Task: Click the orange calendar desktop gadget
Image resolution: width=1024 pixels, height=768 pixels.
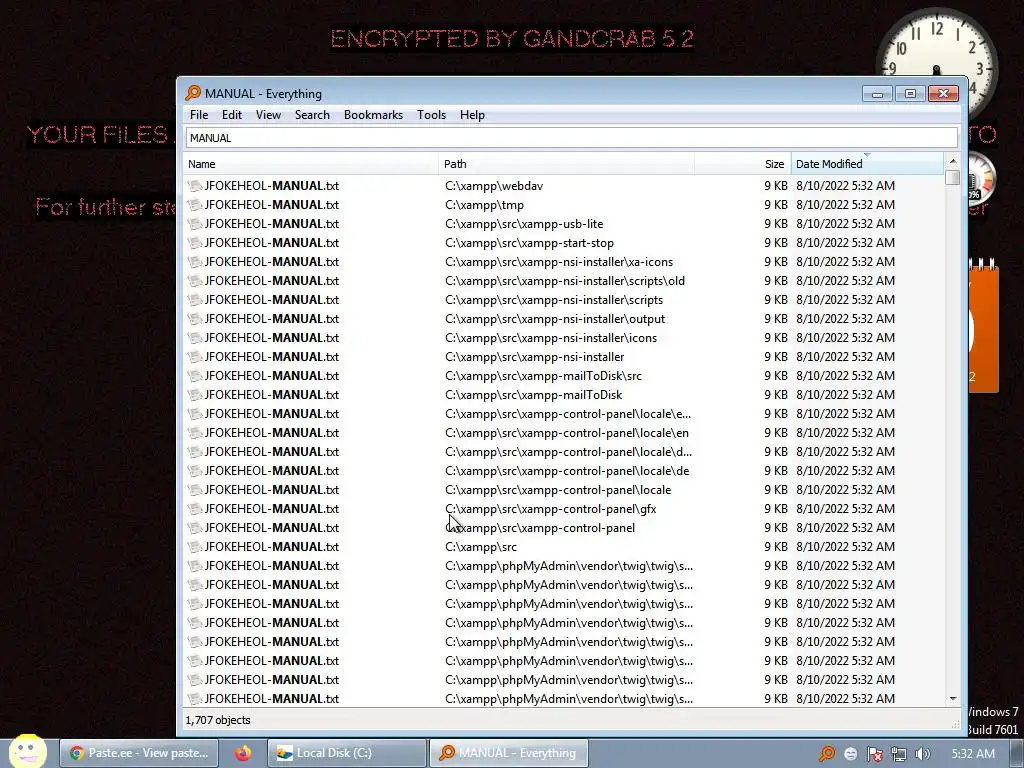Action: [983, 325]
